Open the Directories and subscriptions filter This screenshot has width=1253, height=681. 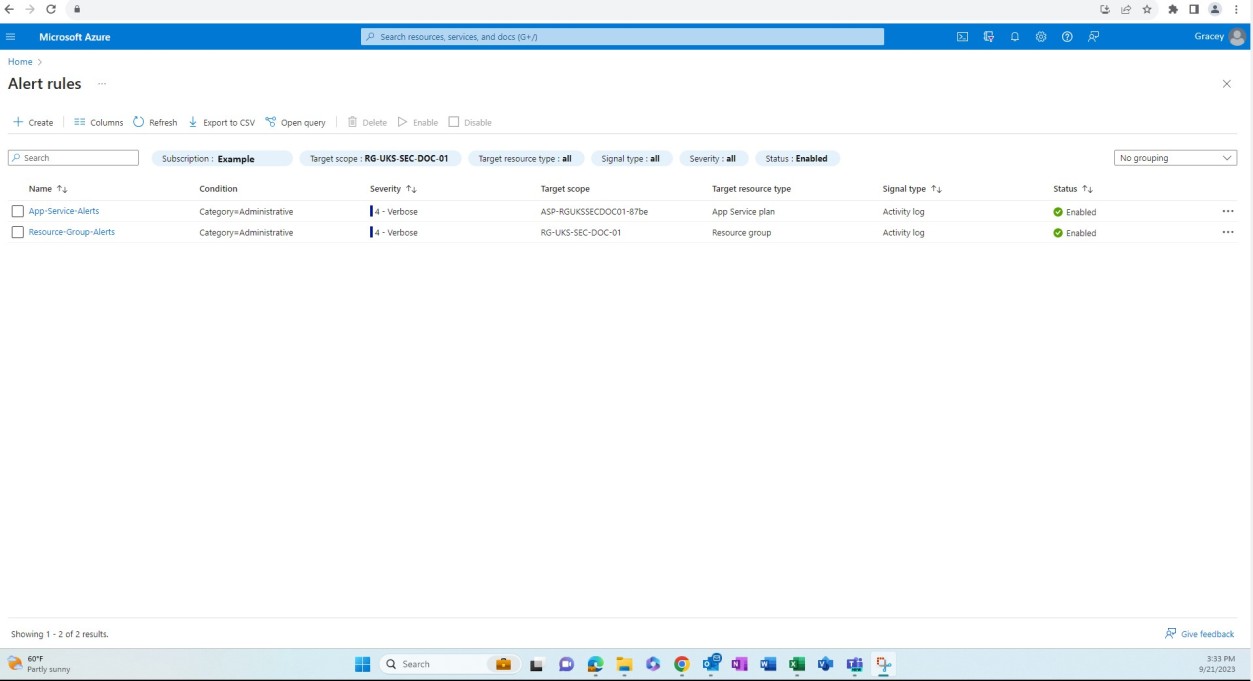(x=987, y=35)
